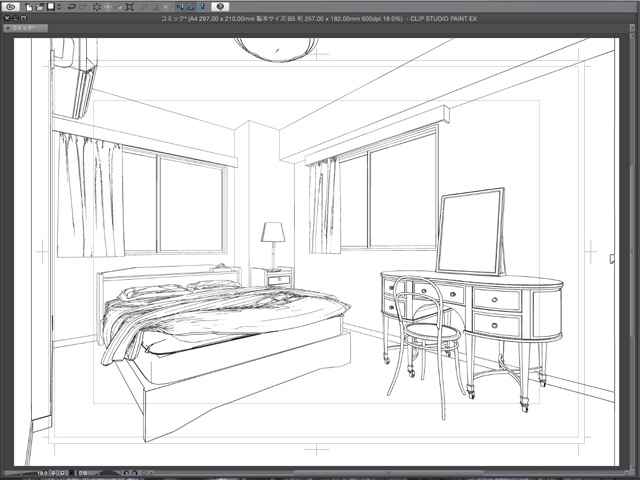Redo the last undone action

click(83, 7)
